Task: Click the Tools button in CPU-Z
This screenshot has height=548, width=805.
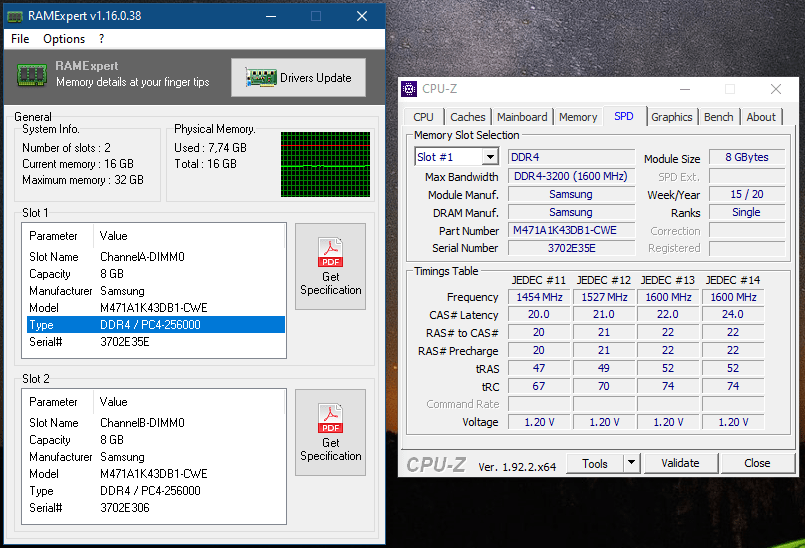Action: click(x=595, y=464)
